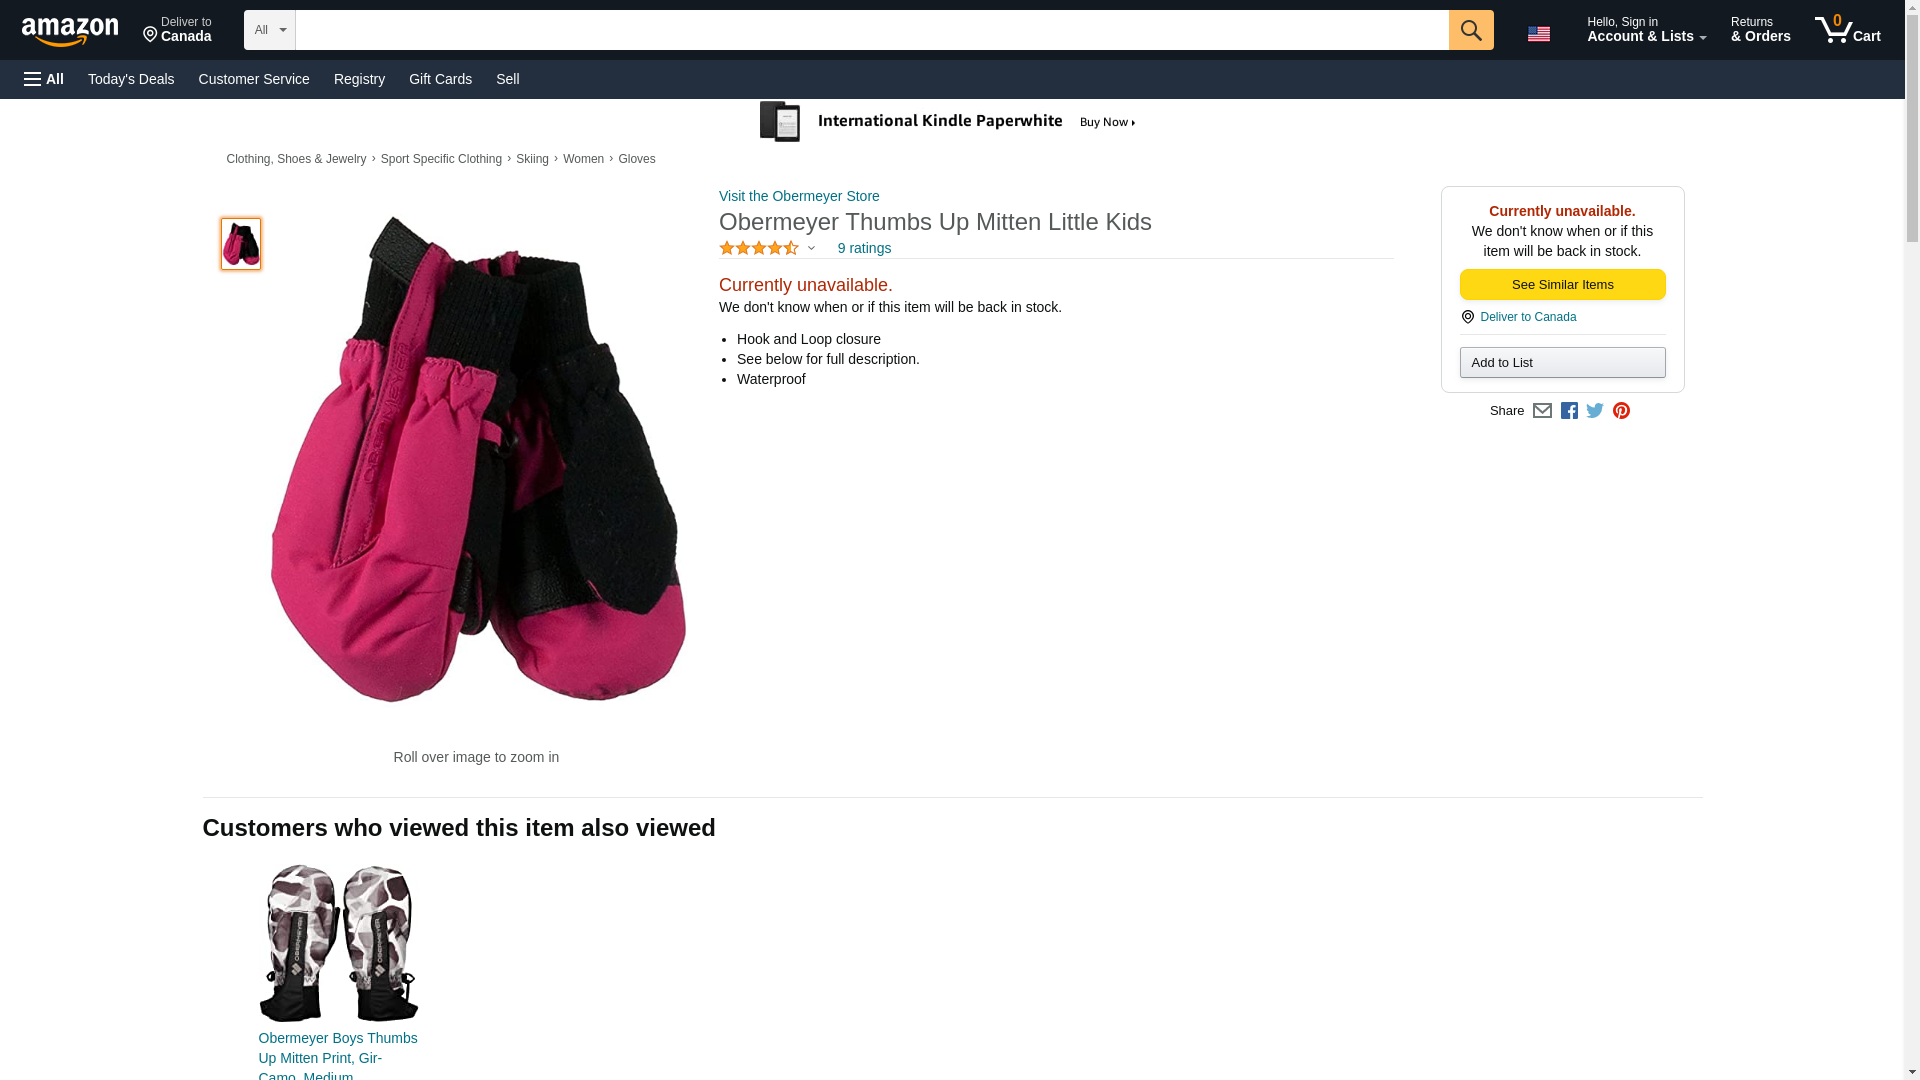1920x1080 pixels.
Task: Click the See Similar Items button
Action: (1562, 285)
